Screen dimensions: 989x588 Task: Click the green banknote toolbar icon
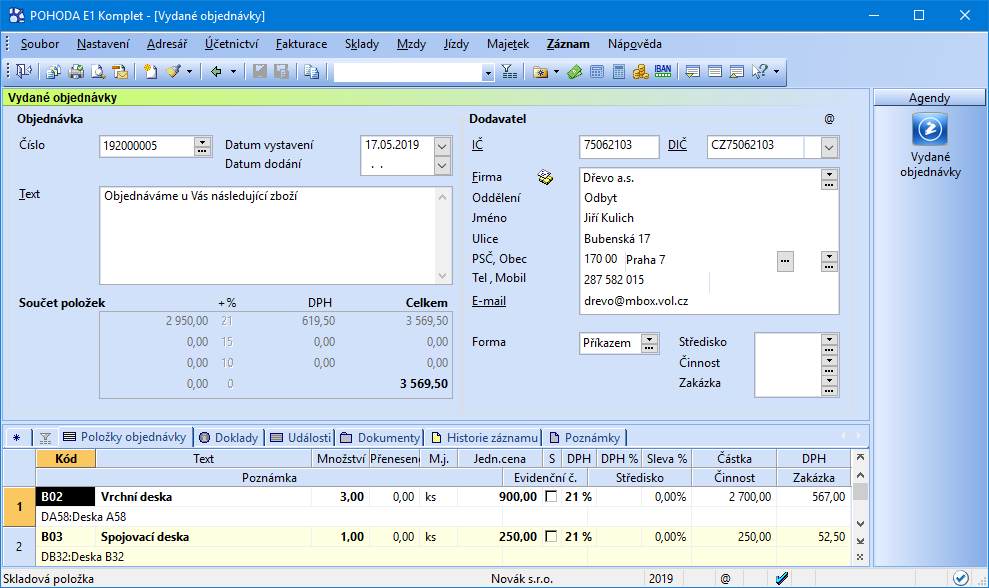(575, 72)
